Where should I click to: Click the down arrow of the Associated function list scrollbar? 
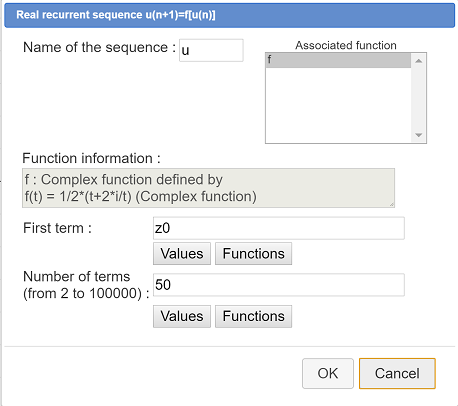point(419,135)
